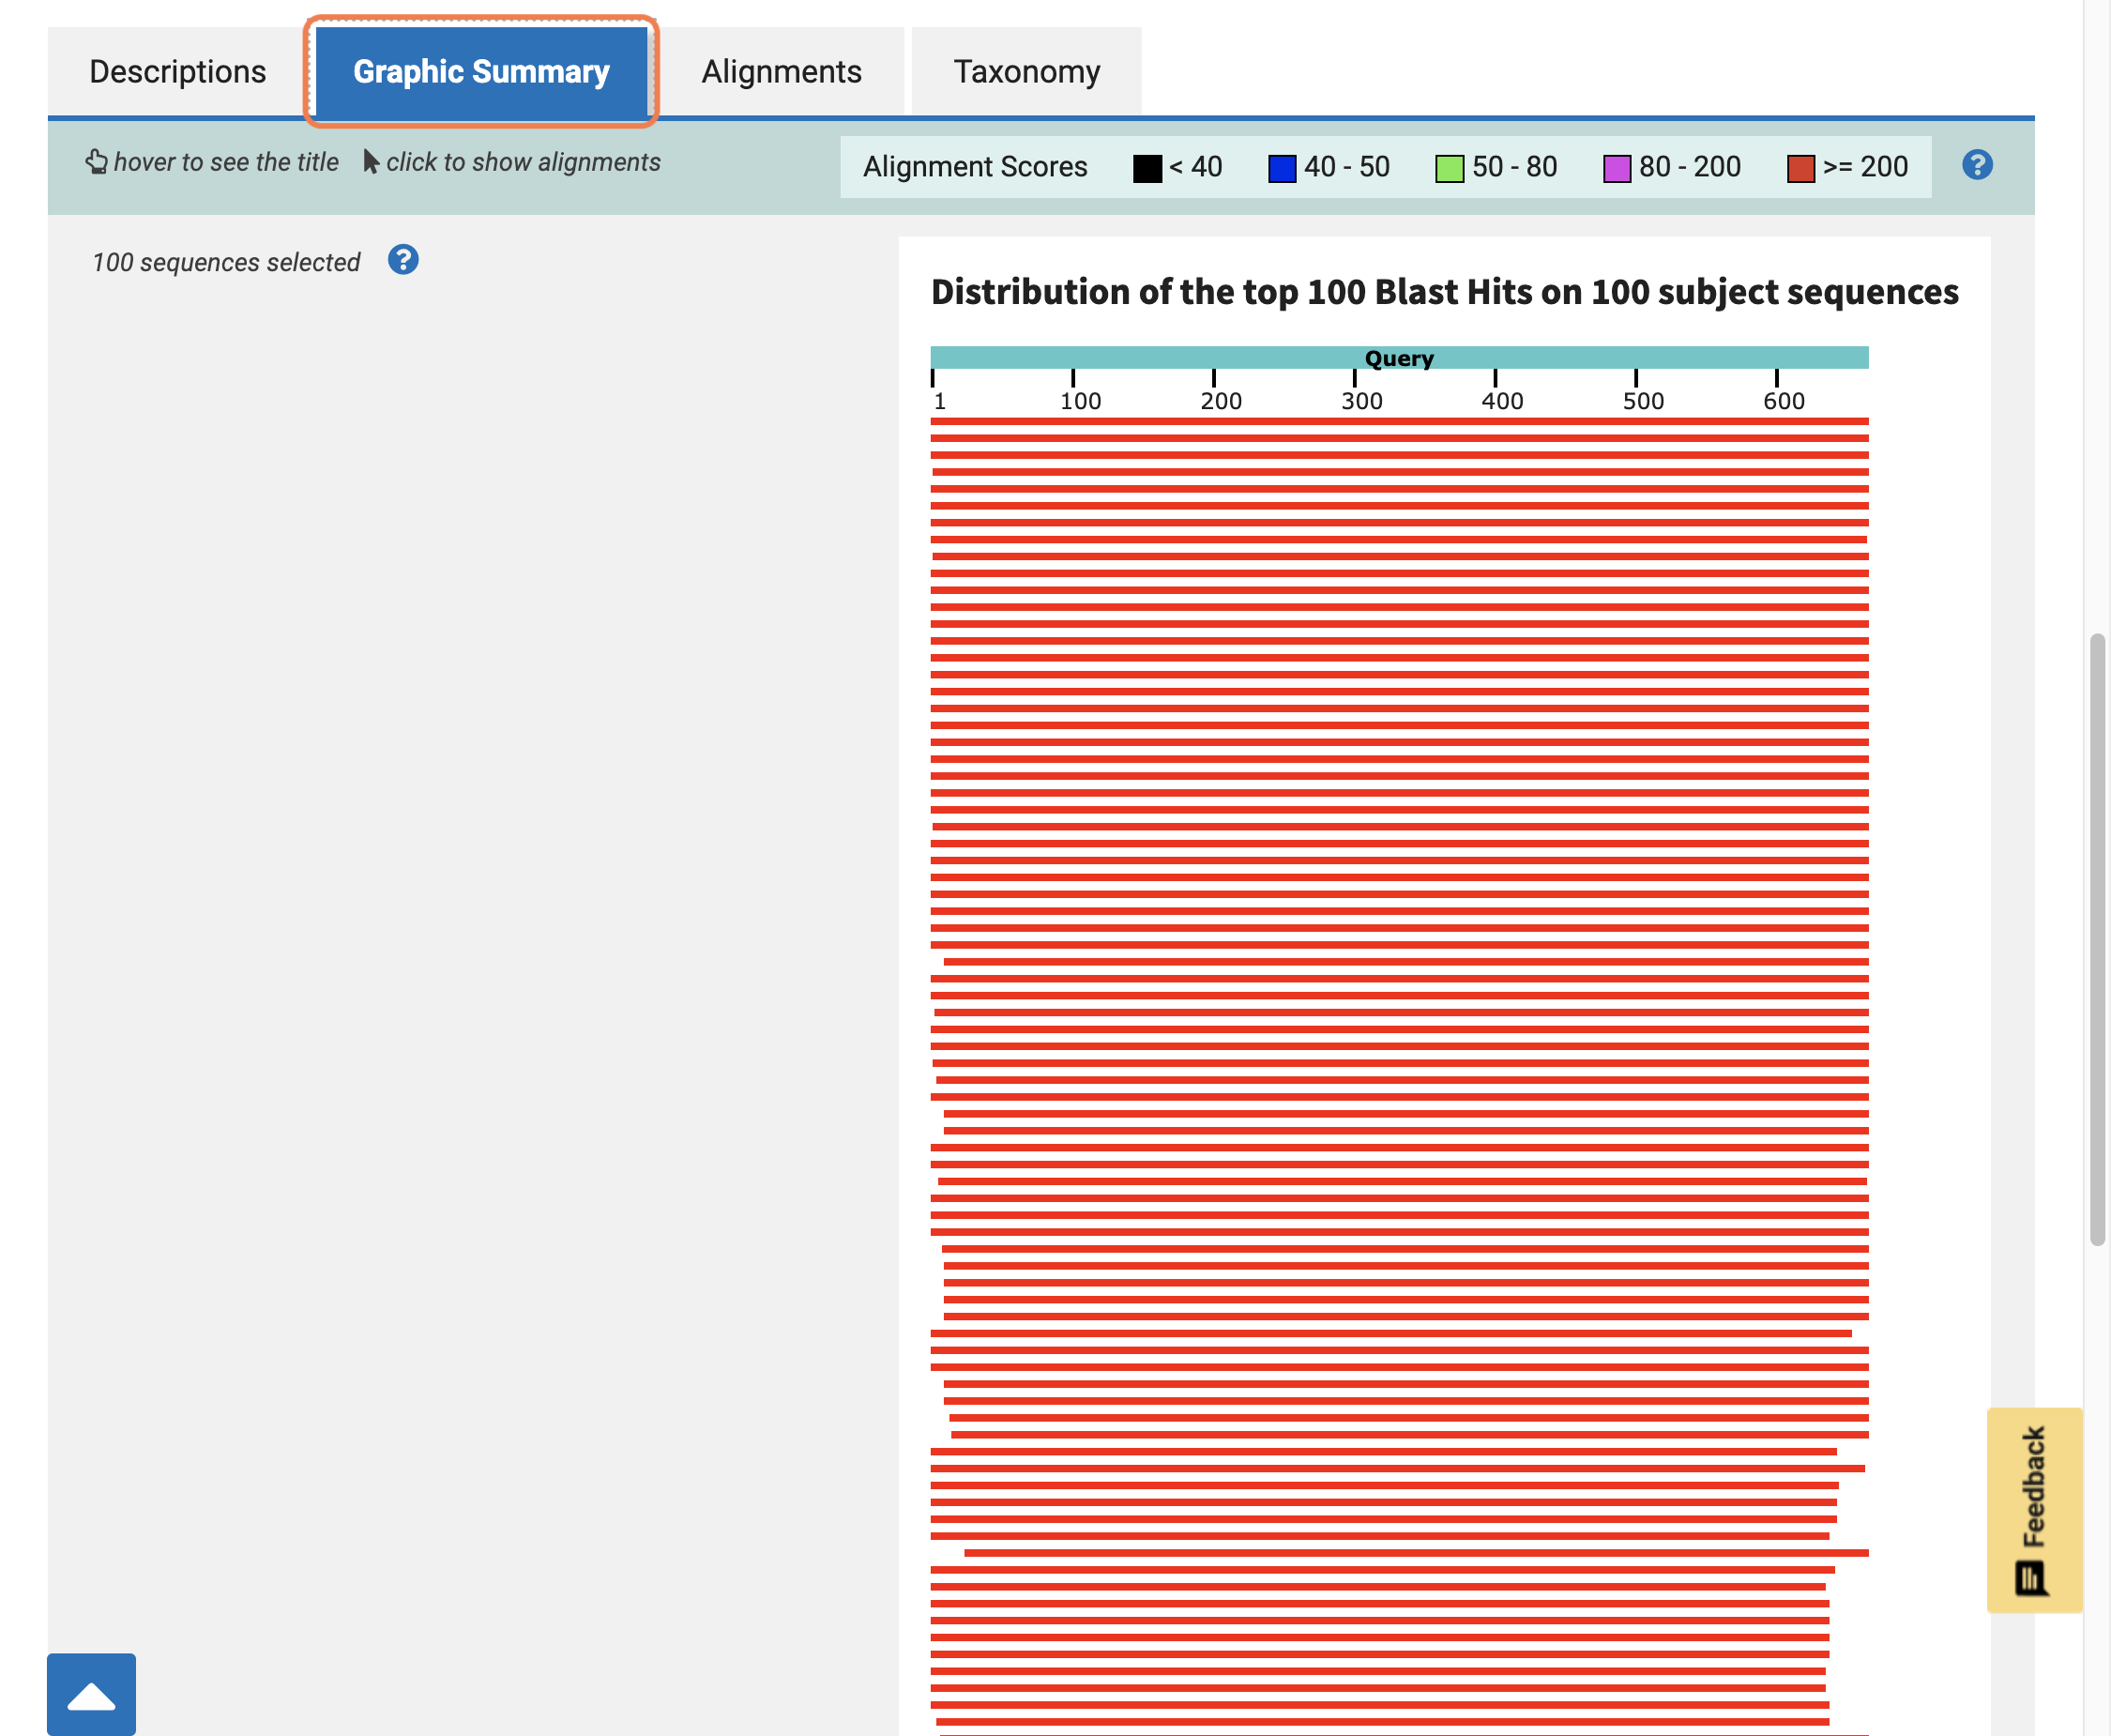2111x1736 pixels.
Task: Click the page vertical scrollbar thumb
Action: 2097,939
